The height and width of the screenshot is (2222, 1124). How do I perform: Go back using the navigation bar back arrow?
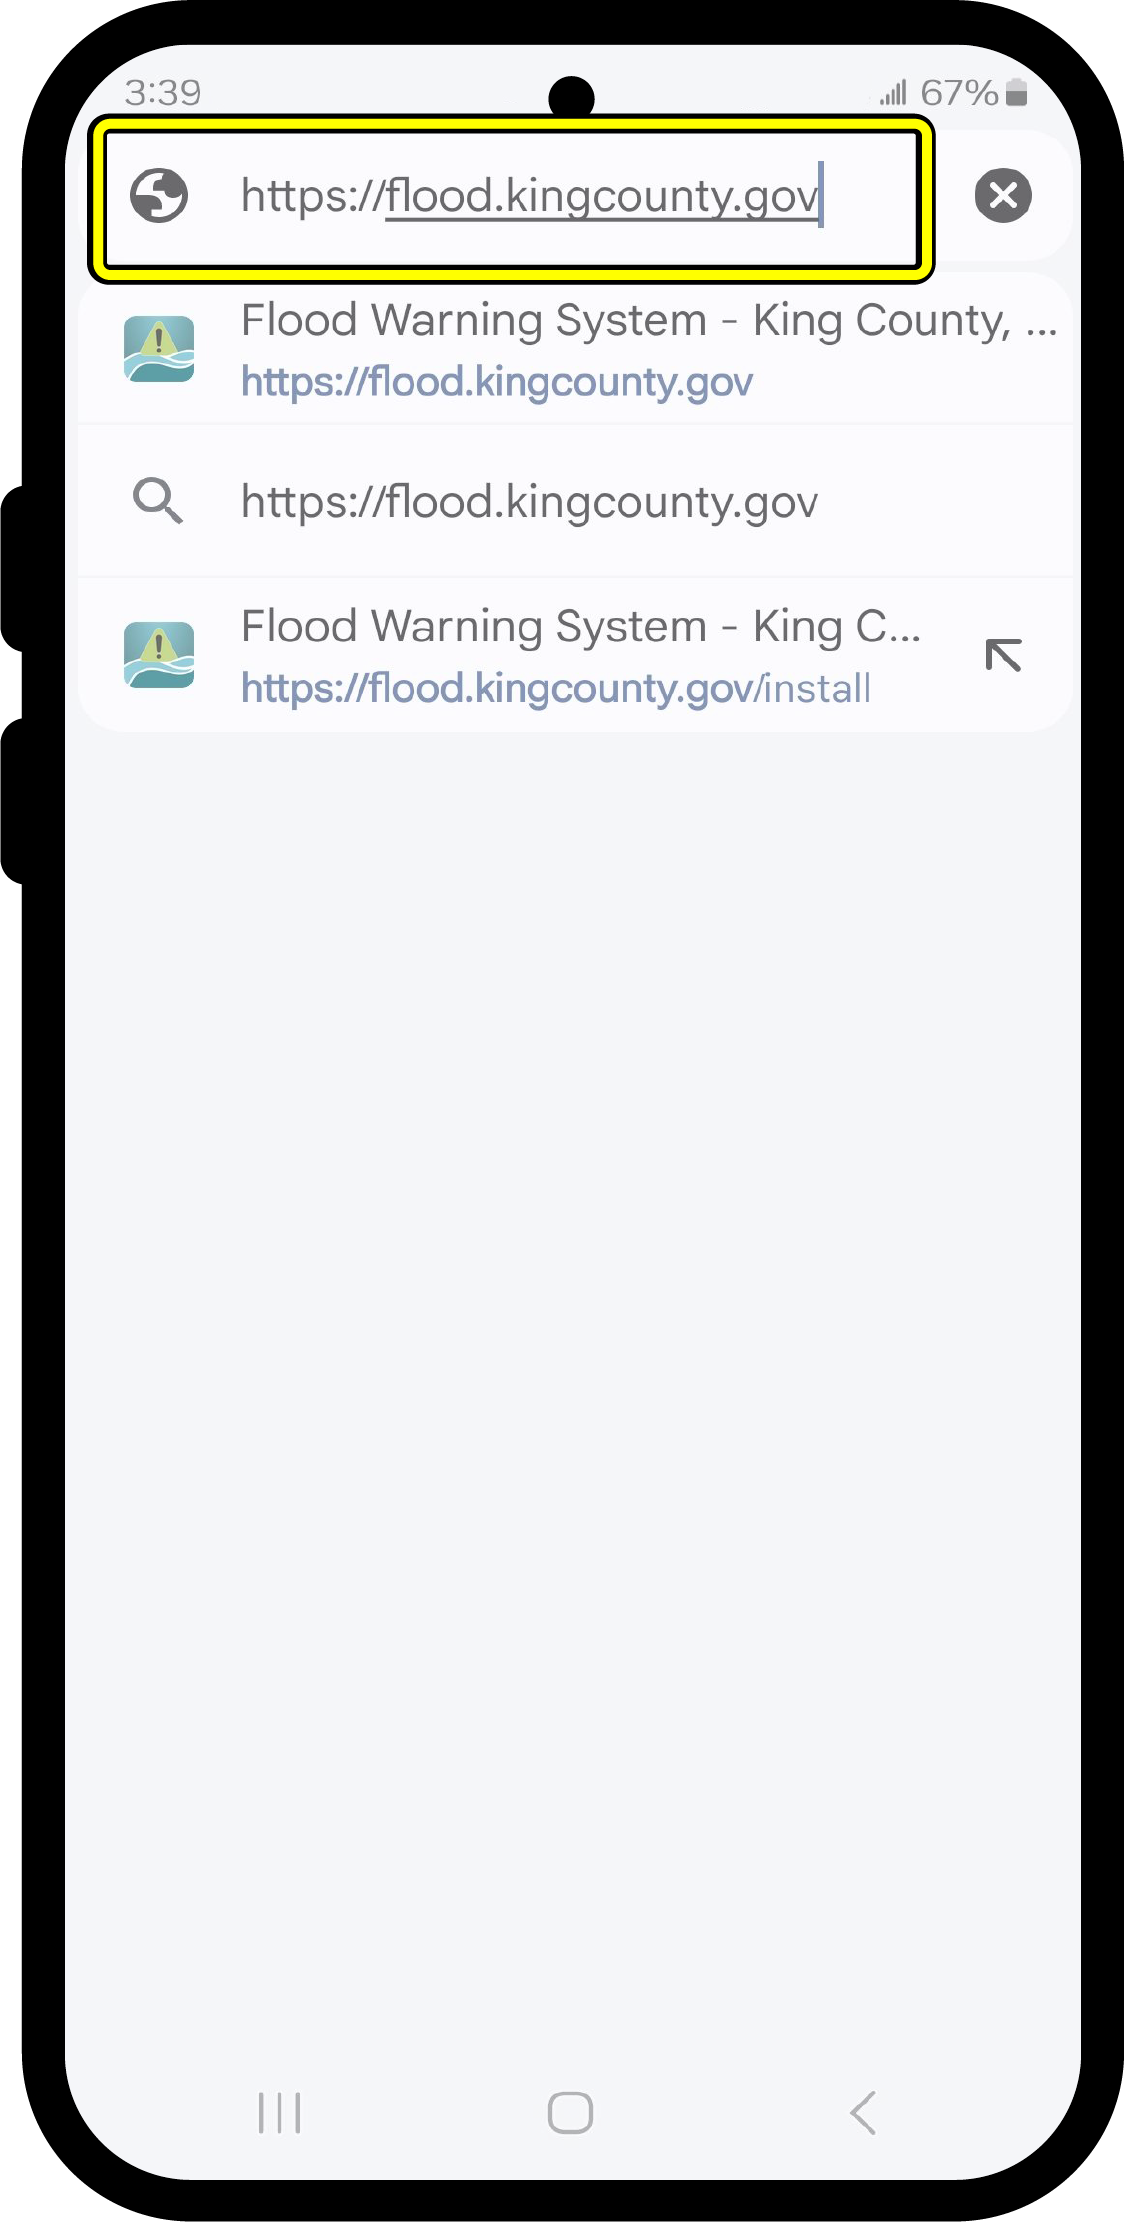point(863,2112)
